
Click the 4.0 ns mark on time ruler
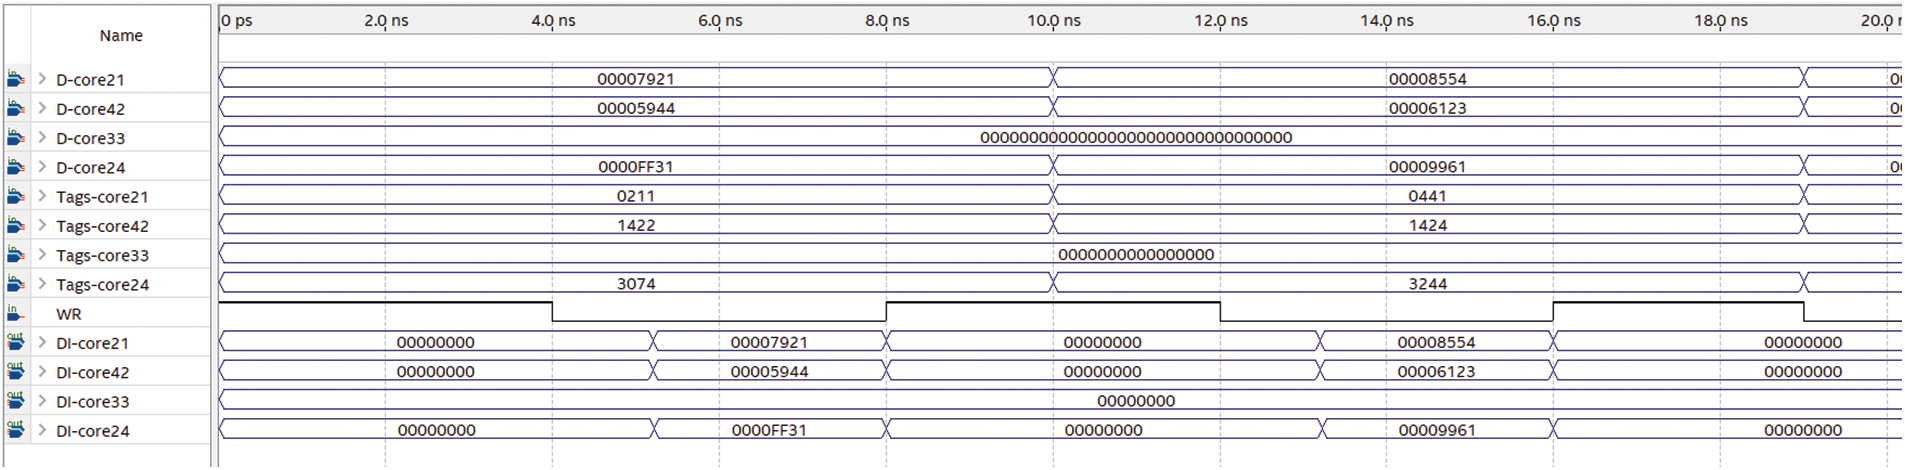[552, 21]
